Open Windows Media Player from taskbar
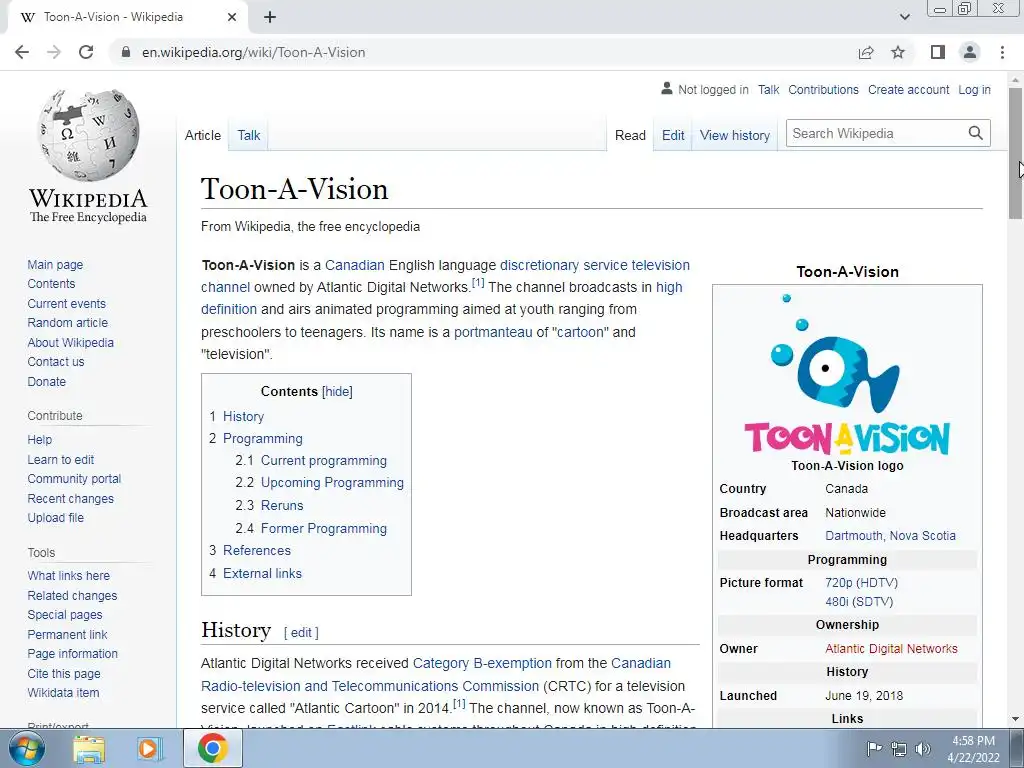 click(150, 748)
